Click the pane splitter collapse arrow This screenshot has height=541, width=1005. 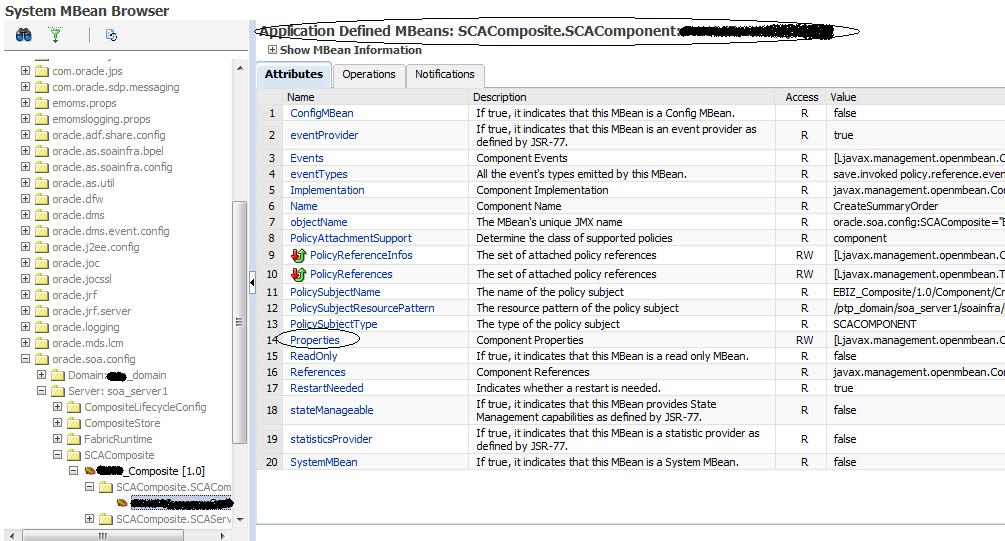(x=252, y=282)
